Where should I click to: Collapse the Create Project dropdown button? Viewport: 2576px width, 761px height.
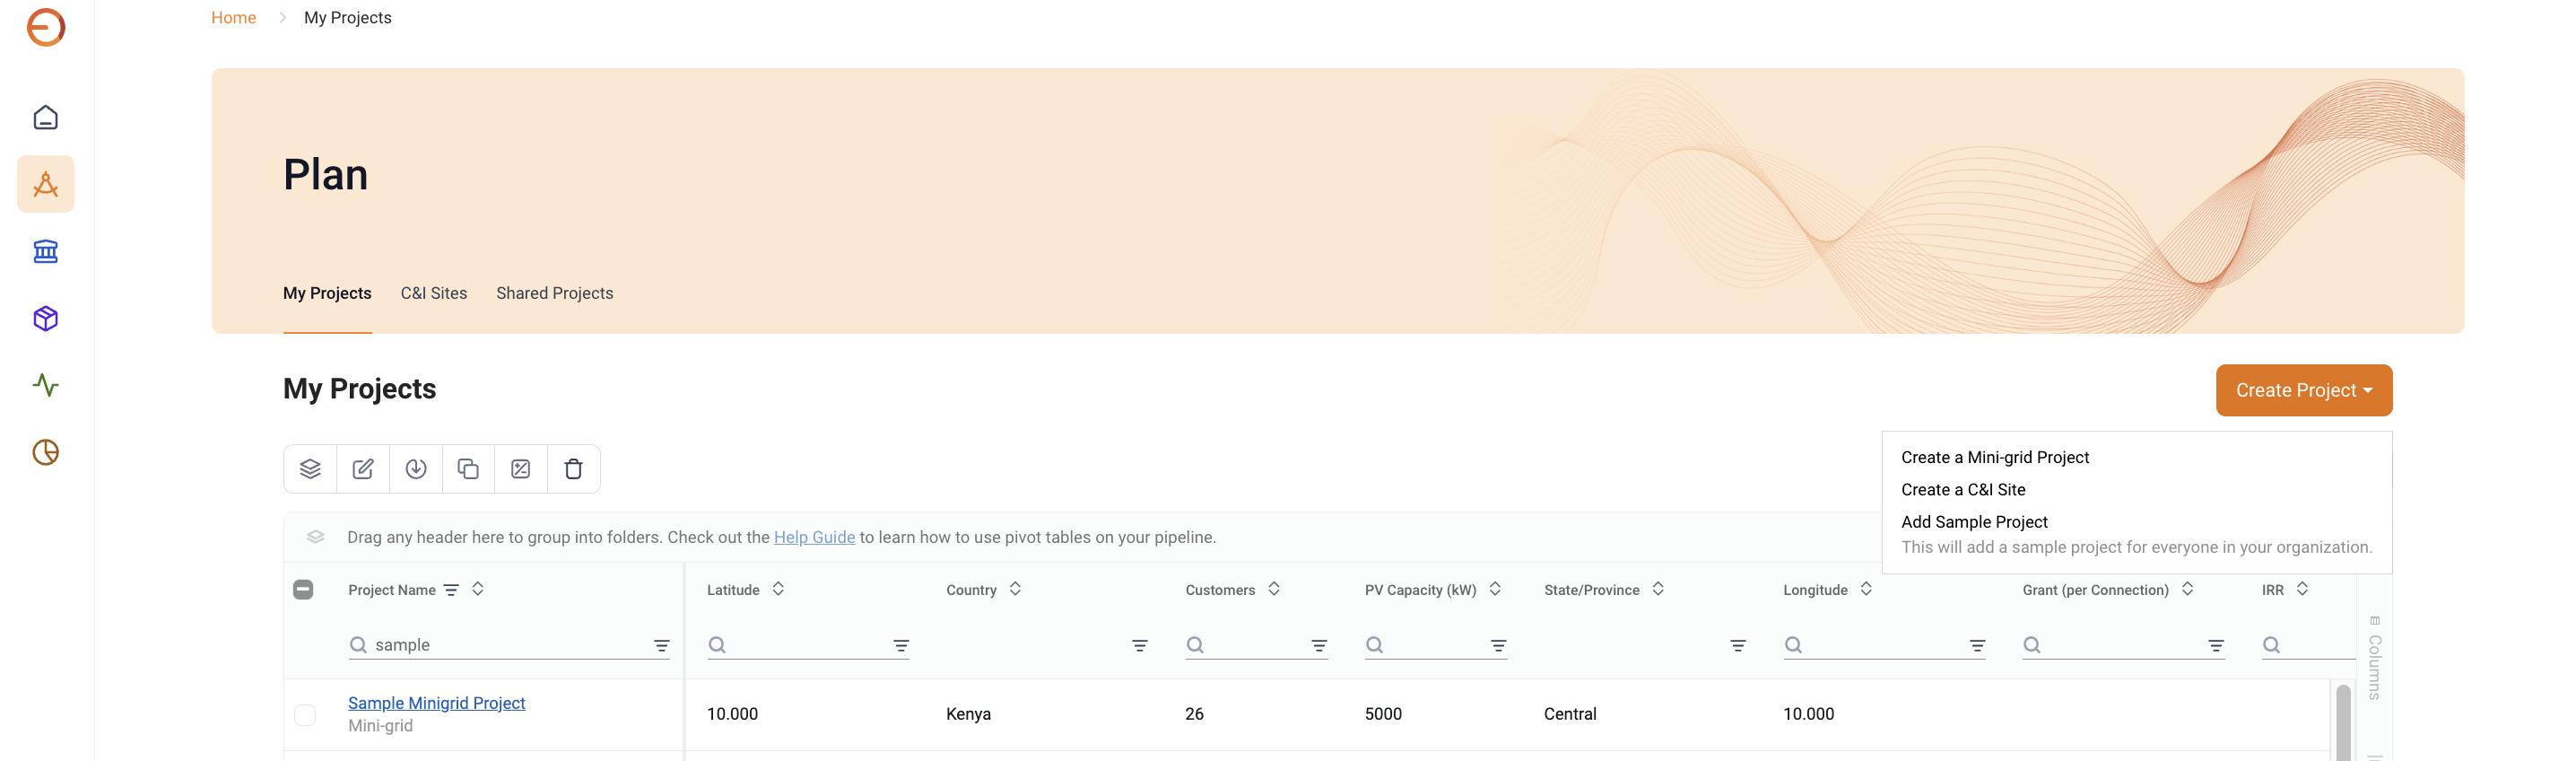[x=2304, y=390]
